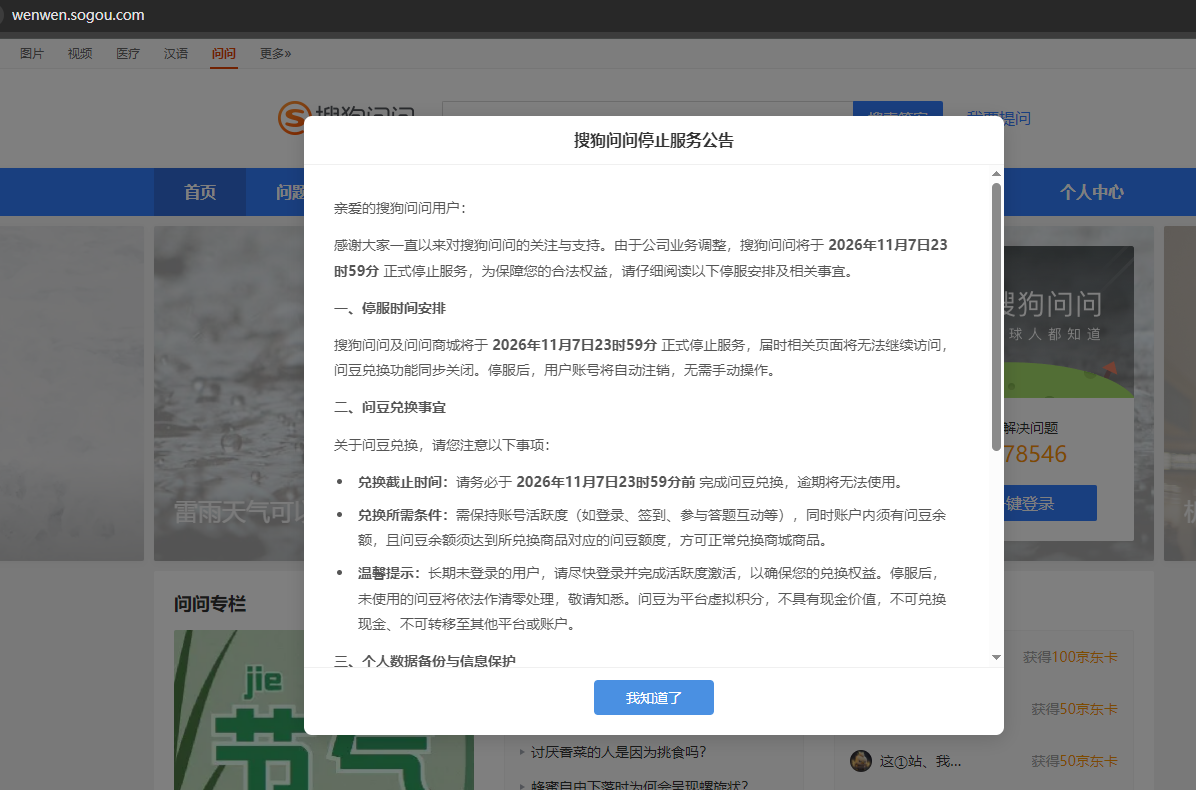Select the 问问 tab in top navigation

point(224,53)
